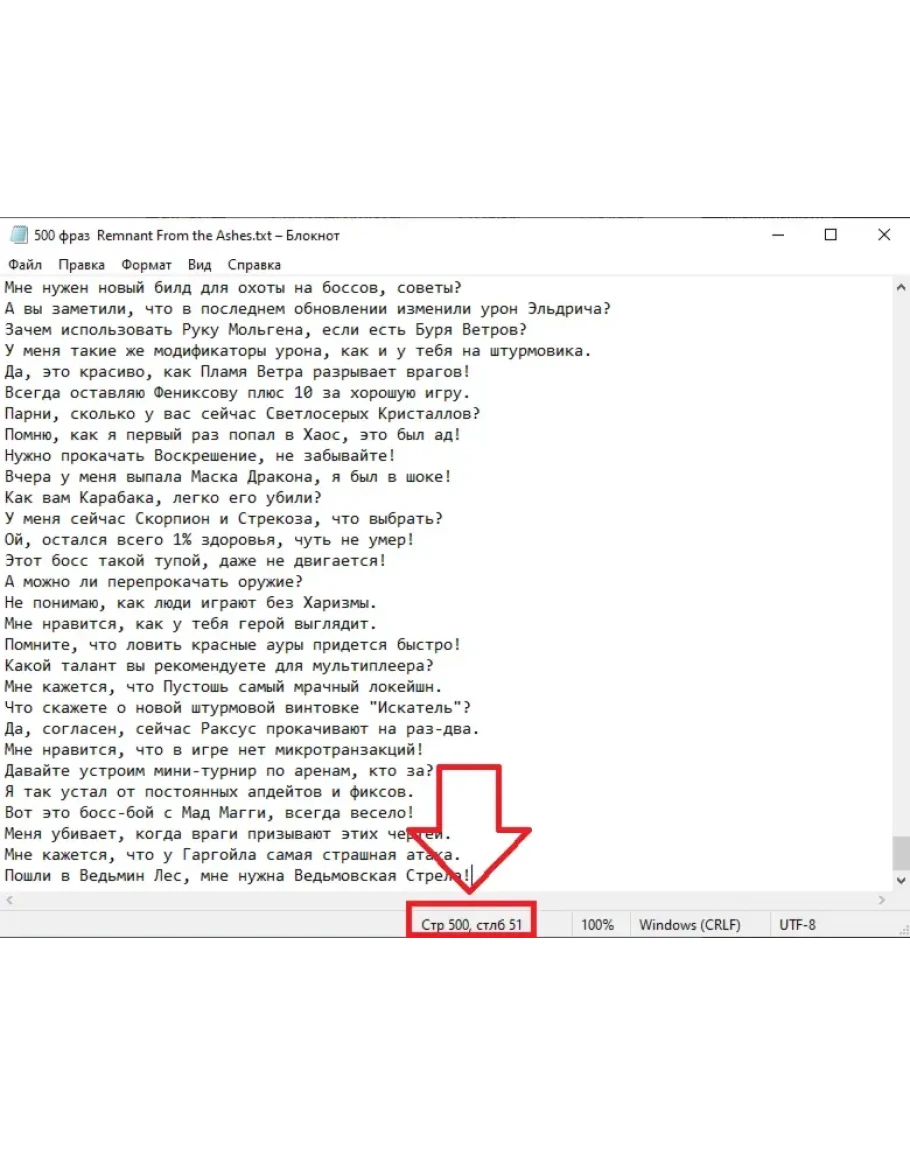Viewport: 910px width, 1155px height.
Task: Click the 100% zoom level indicator
Action: tap(597, 925)
